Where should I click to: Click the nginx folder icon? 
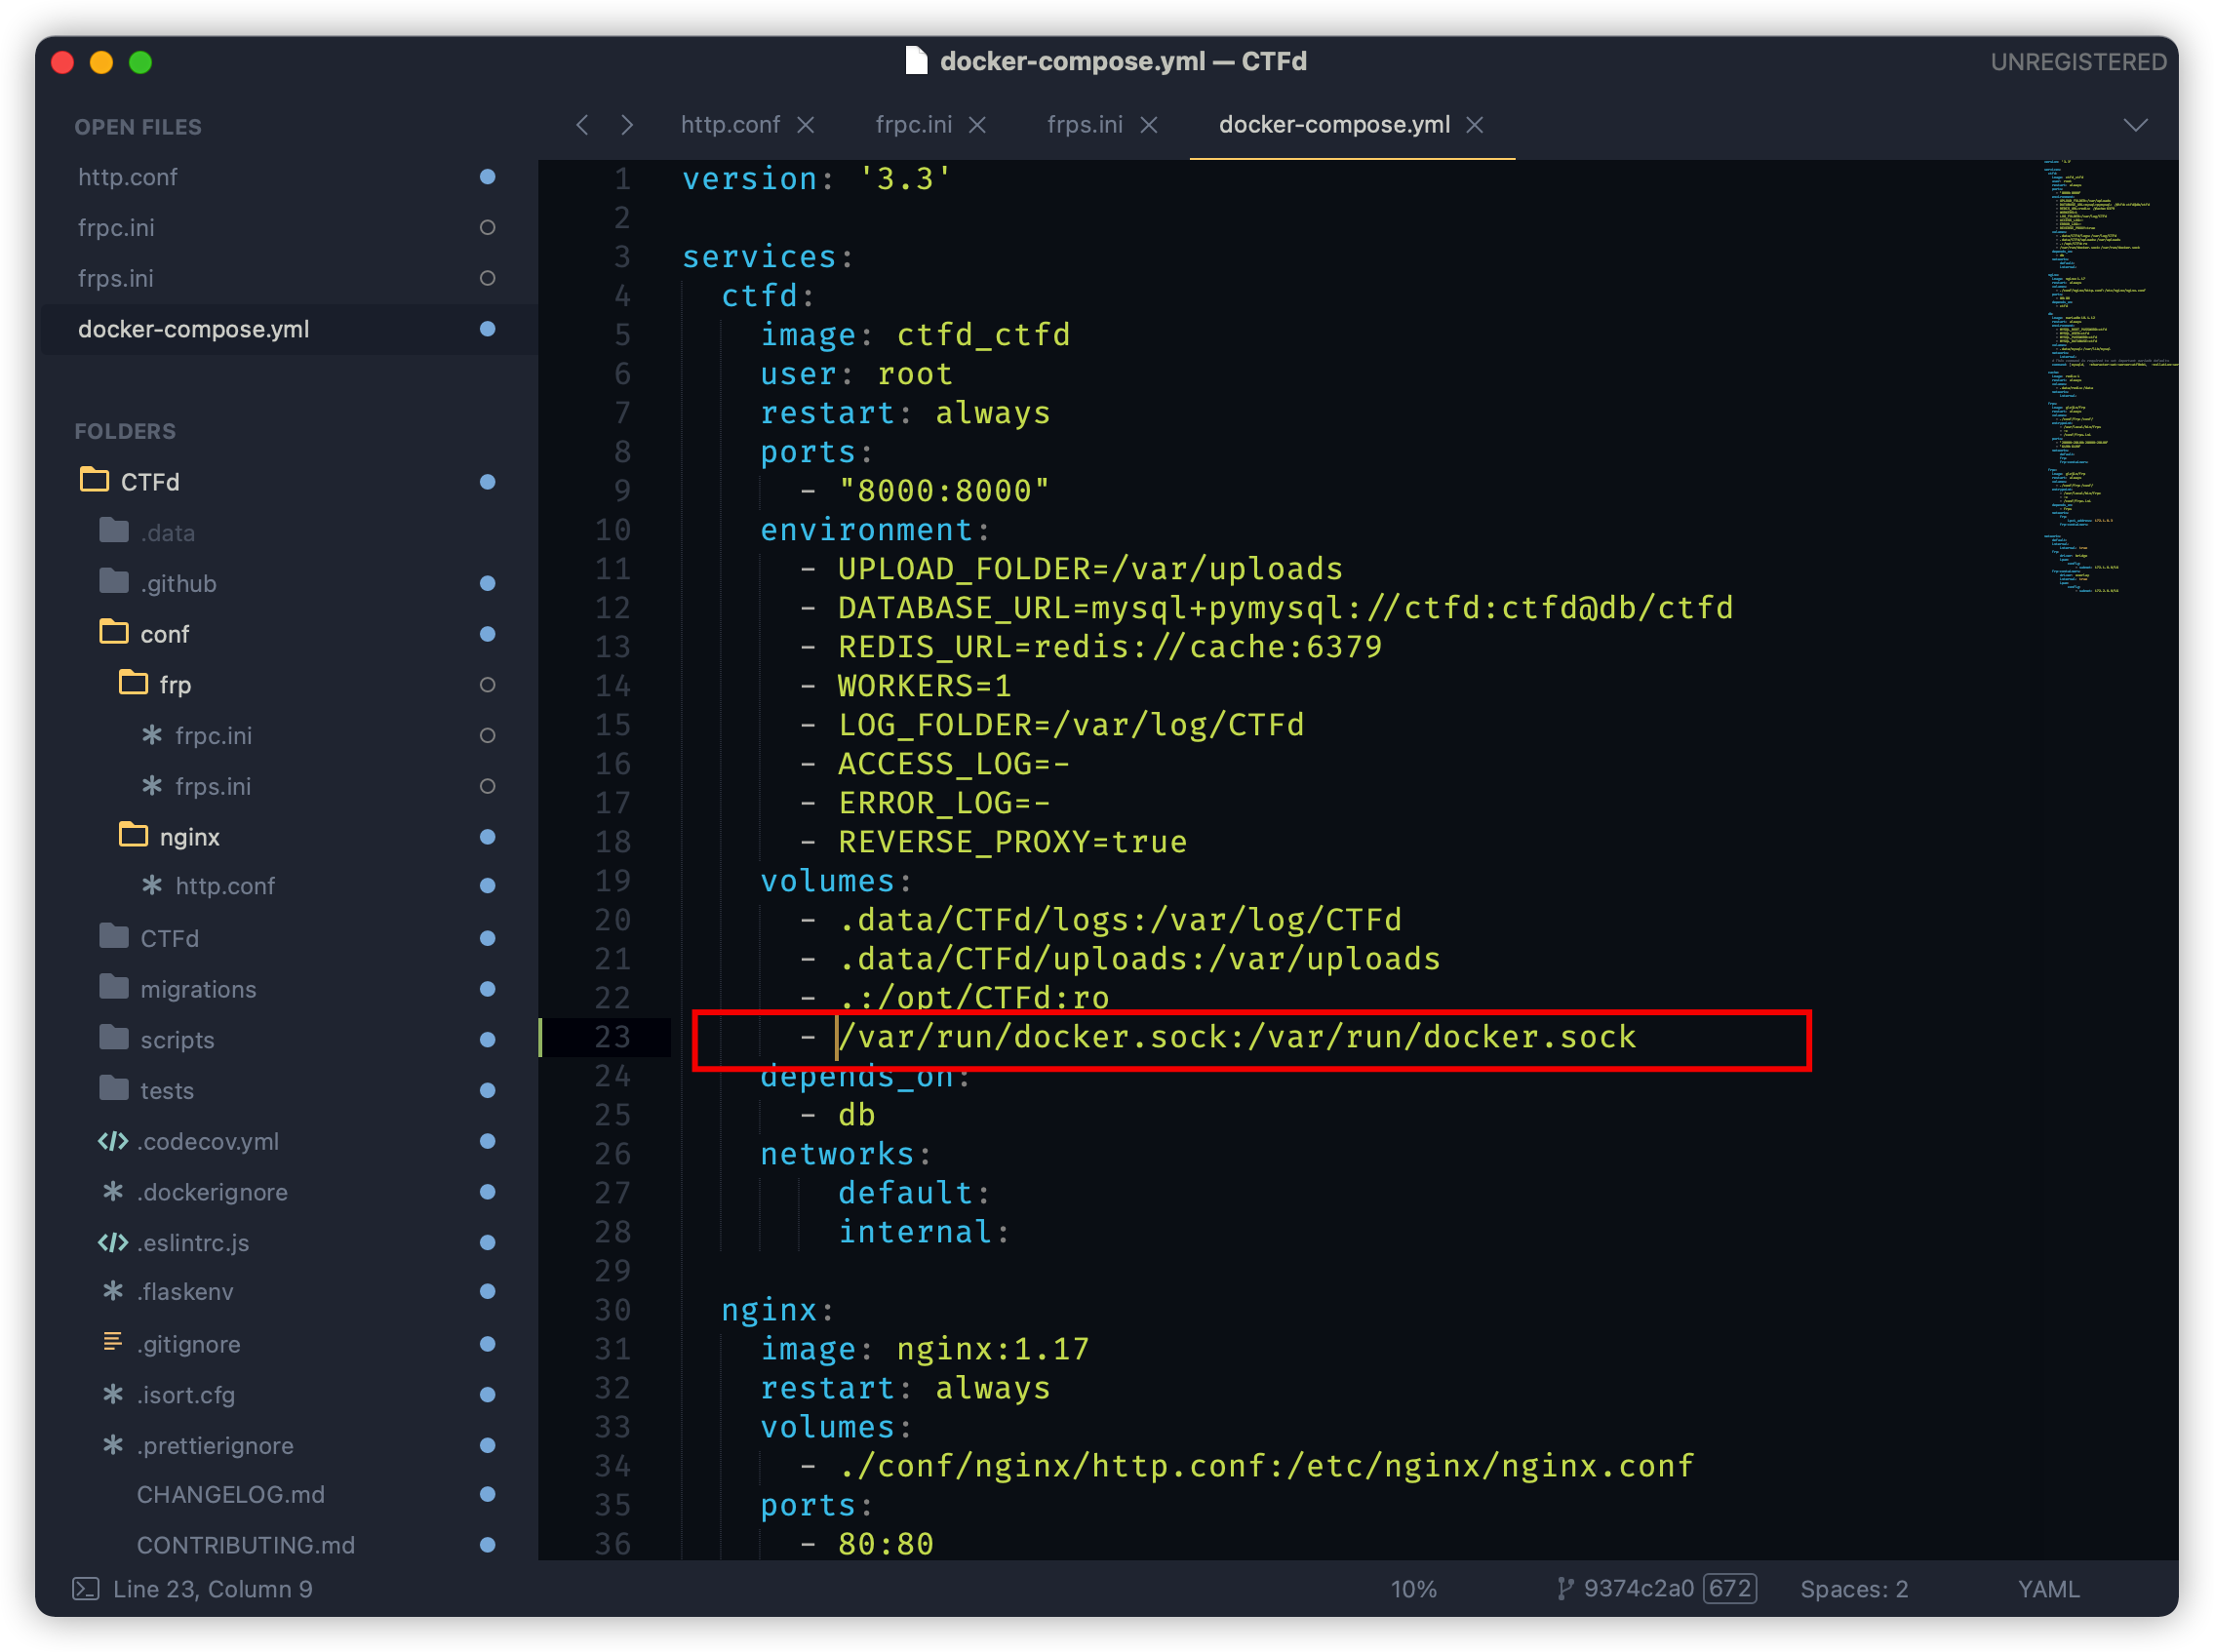(x=132, y=836)
